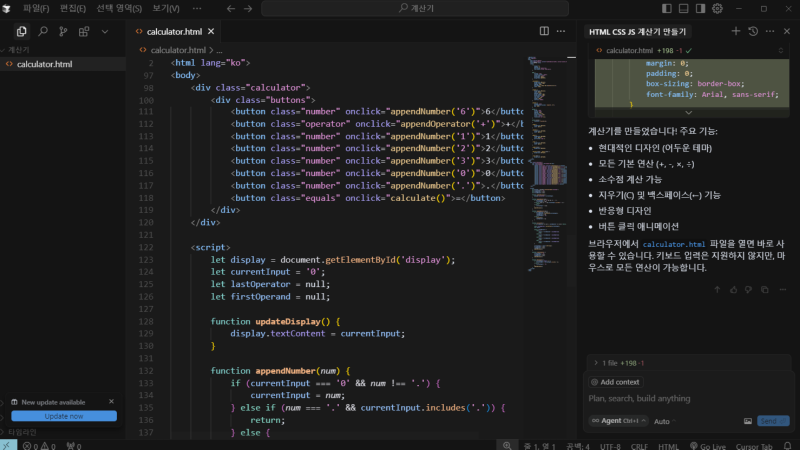This screenshot has width=800, height=450.
Task: Open settings gear in title bar
Action: [x=717, y=9]
